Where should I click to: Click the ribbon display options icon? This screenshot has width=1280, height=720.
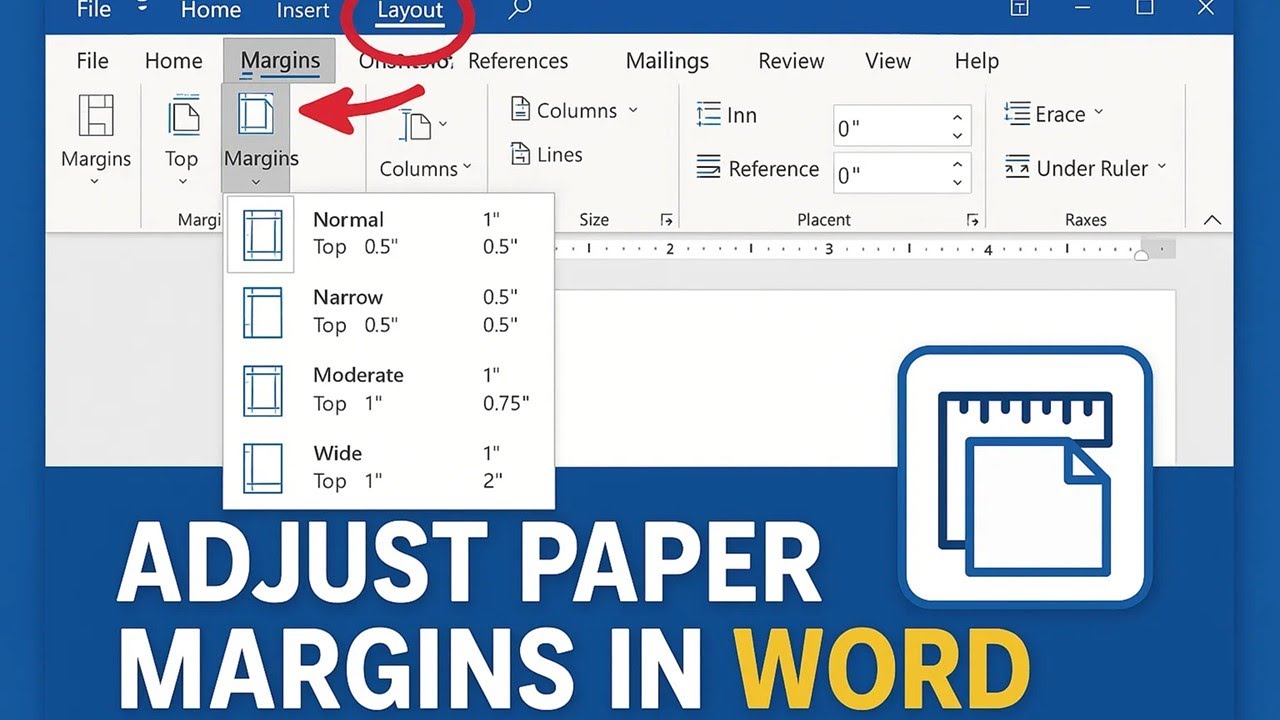1020,8
